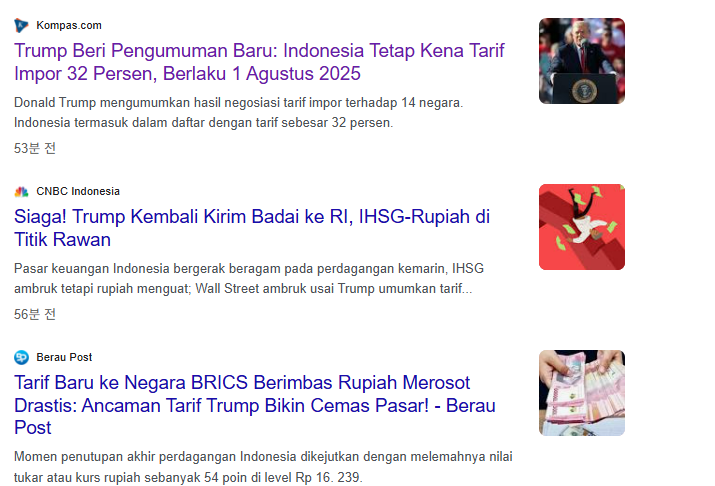This screenshot has height=486, width=715.
Task: Click the Berau Post round blue favicon
Action: coord(21,357)
